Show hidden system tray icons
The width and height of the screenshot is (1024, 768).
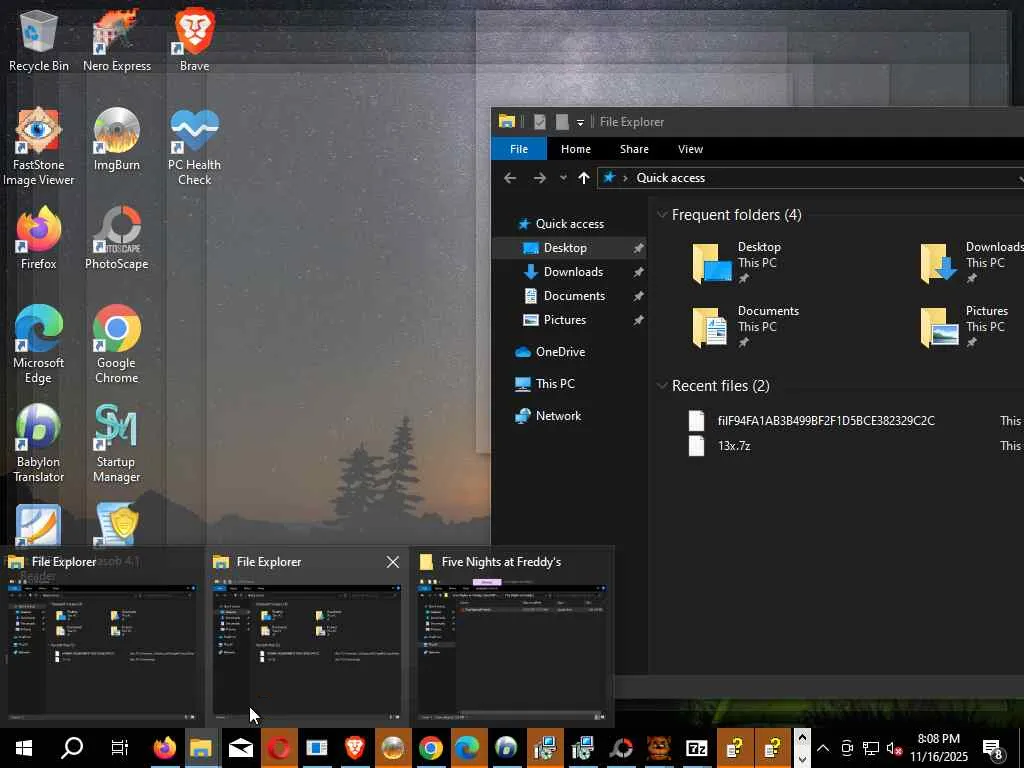[x=823, y=748]
